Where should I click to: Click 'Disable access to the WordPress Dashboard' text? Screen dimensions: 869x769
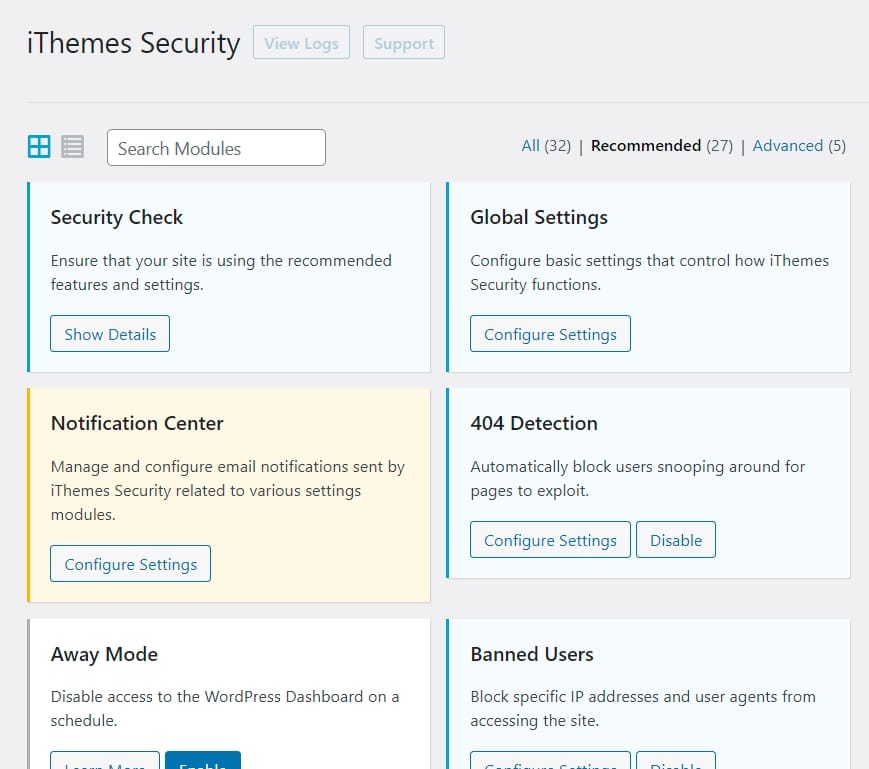(x=224, y=708)
